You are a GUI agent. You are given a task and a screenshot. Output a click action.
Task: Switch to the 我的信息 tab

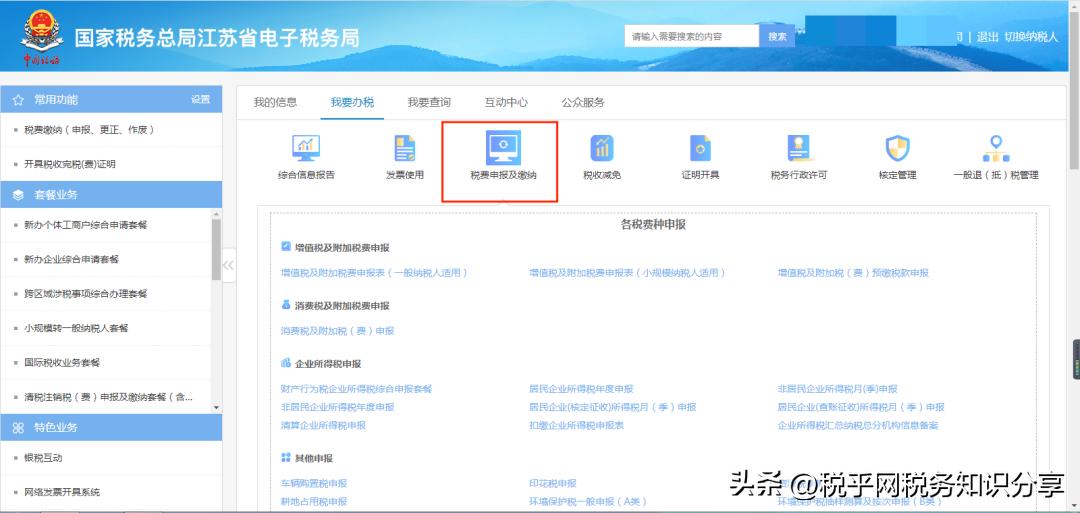click(276, 102)
